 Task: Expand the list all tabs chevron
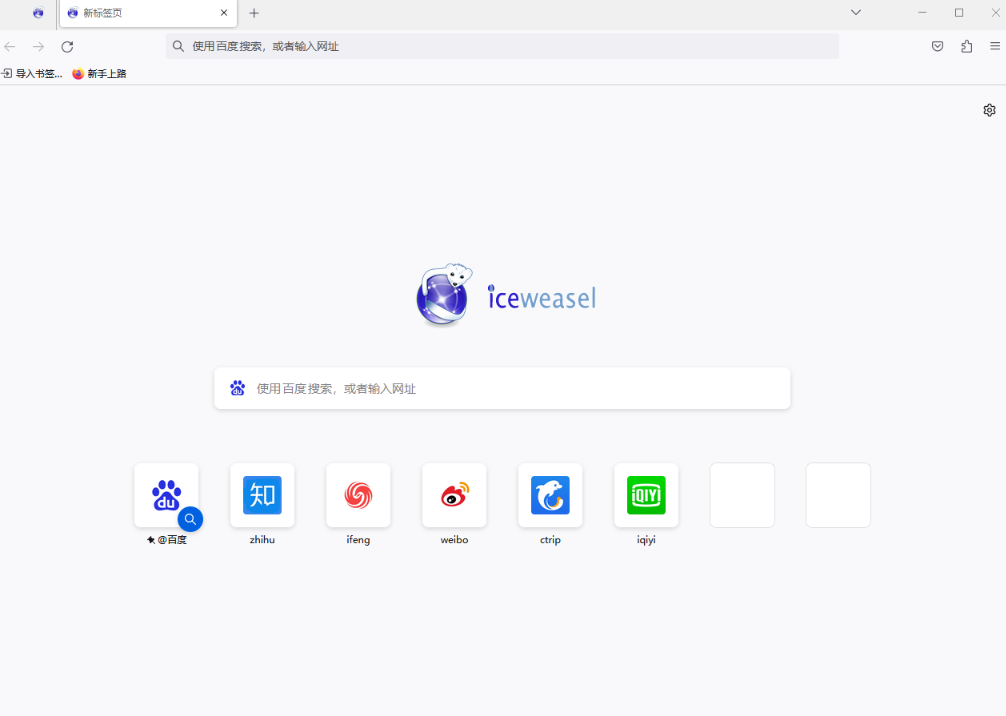(x=856, y=12)
